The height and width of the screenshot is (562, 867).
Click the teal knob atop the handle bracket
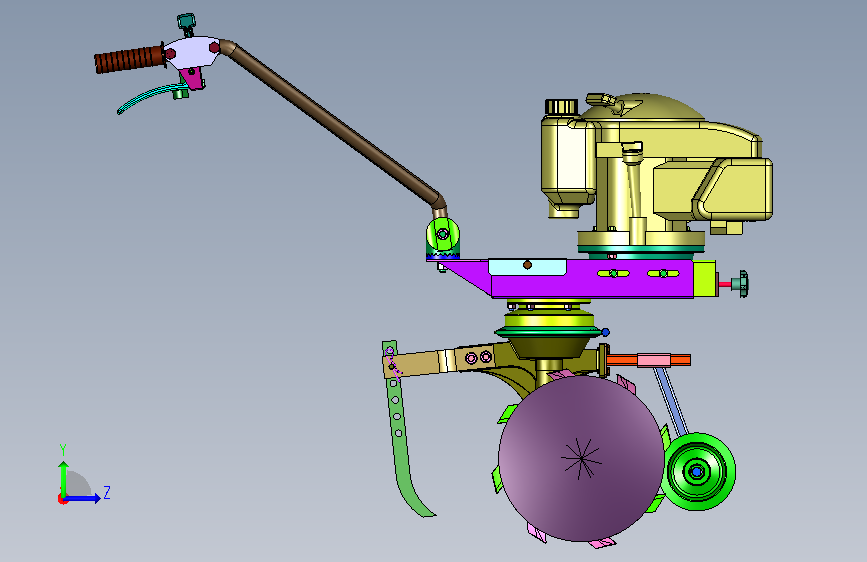pyautogui.click(x=186, y=24)
